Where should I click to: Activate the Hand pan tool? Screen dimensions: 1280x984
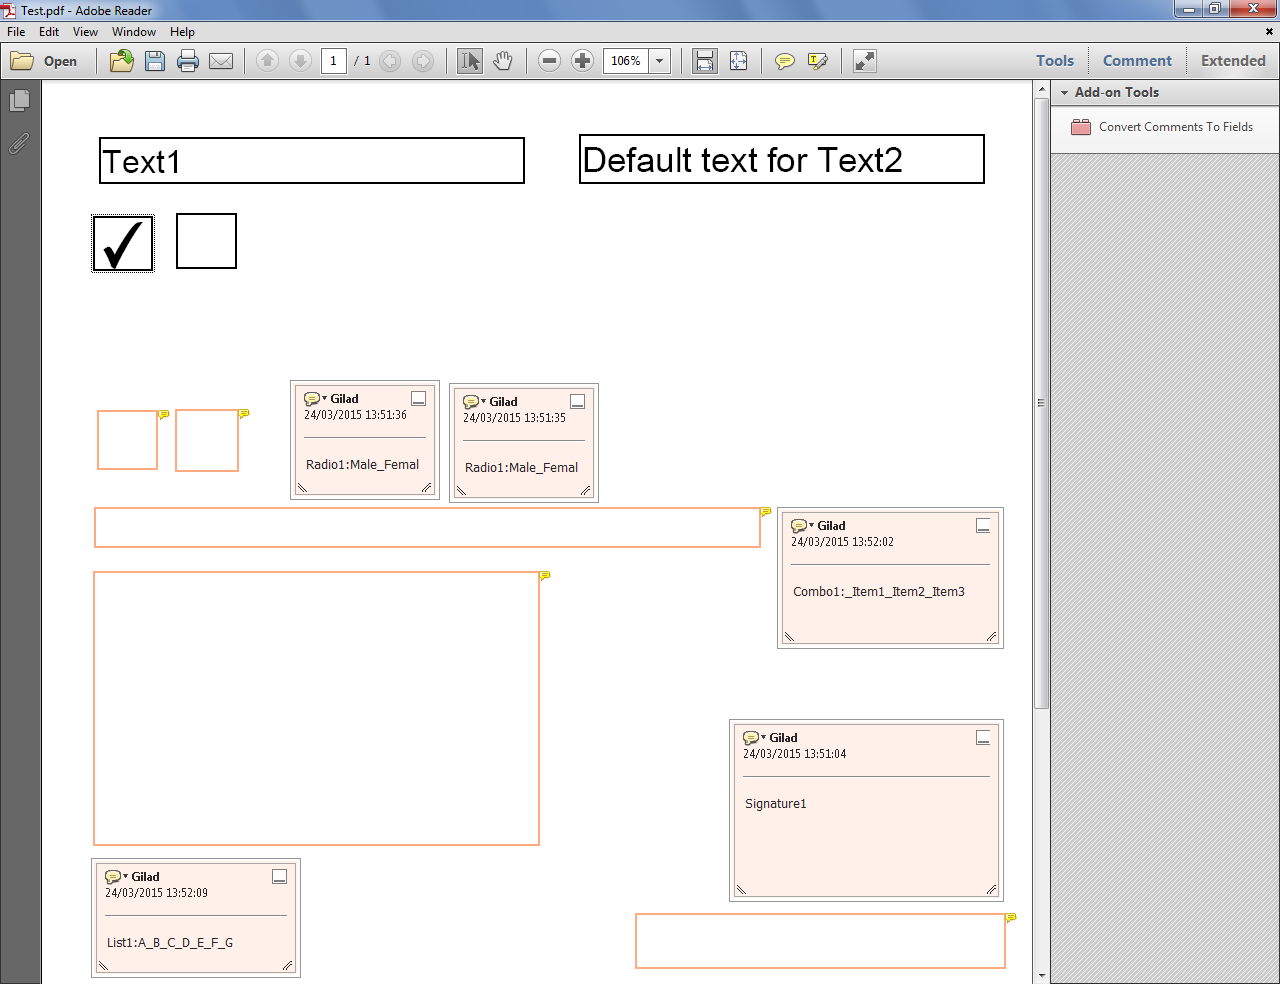coord(503,61)
